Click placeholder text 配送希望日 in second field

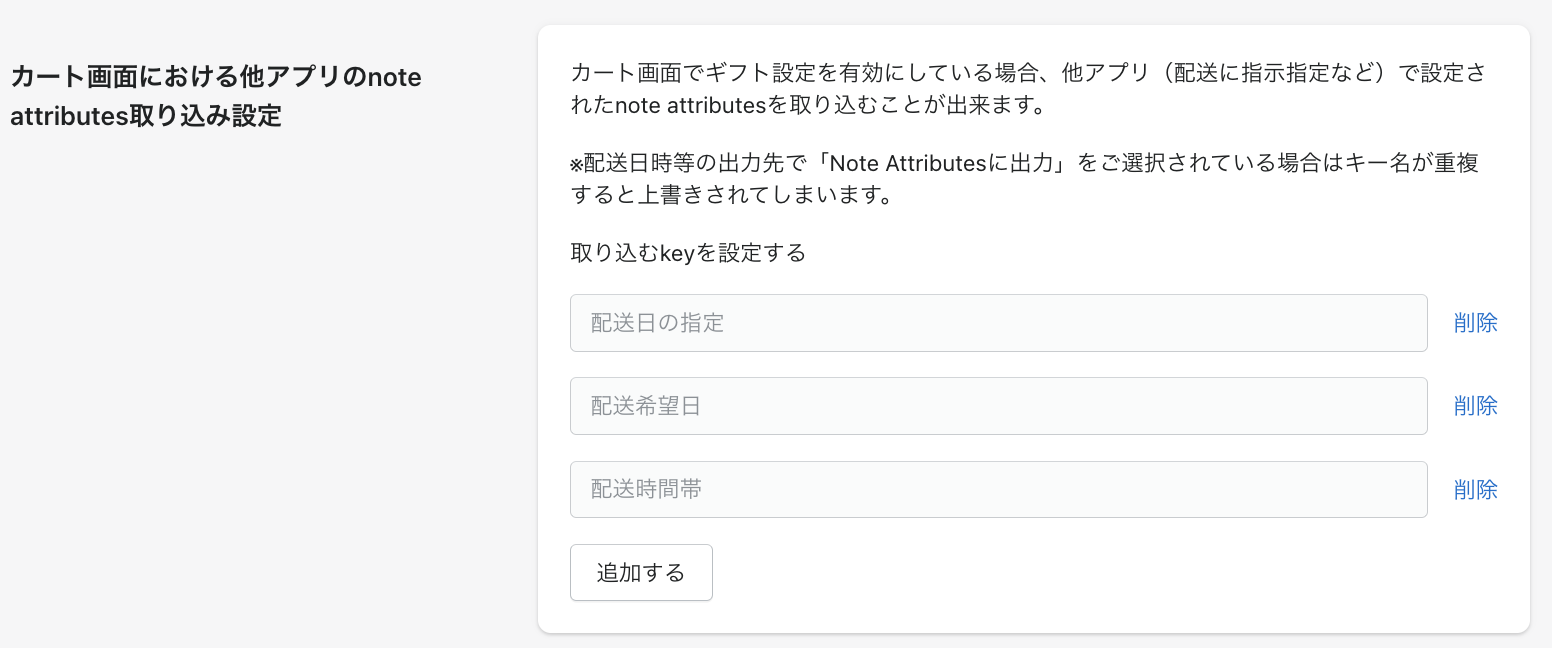coord(645,406)
